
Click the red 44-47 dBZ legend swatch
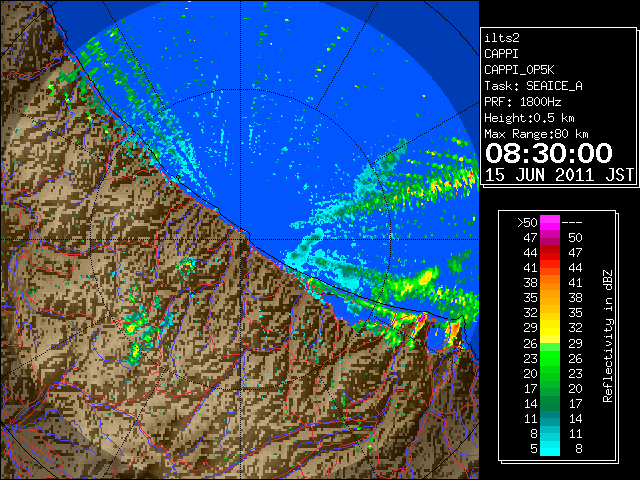click(x=550, y=253)
